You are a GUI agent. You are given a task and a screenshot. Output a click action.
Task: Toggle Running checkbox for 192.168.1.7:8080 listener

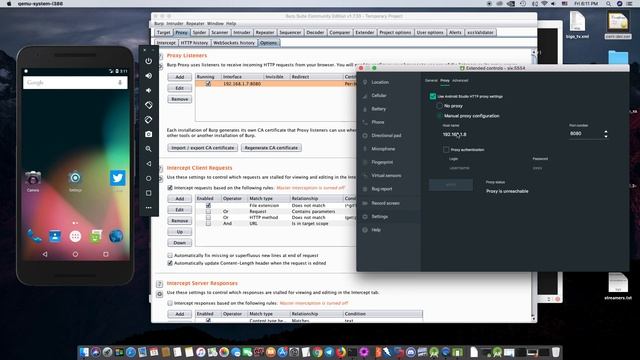pos(208,84)
